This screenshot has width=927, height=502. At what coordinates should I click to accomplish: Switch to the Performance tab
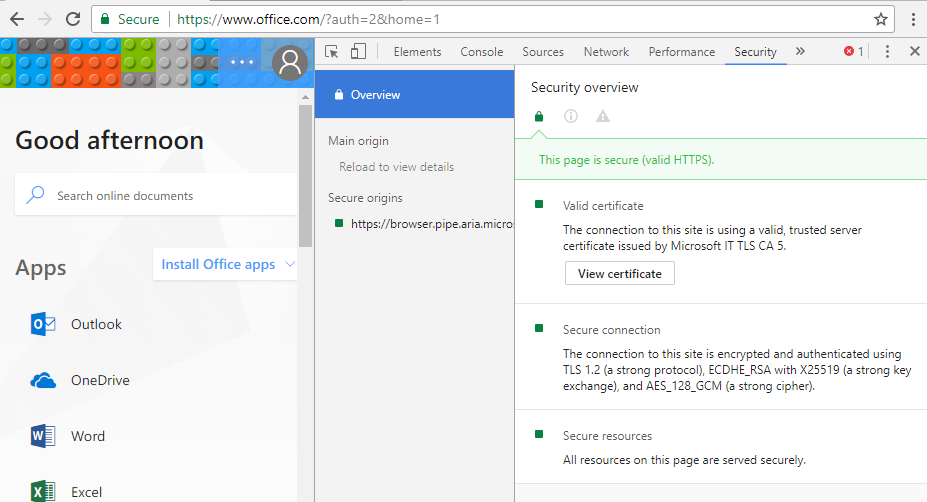(x=682, y=52)
